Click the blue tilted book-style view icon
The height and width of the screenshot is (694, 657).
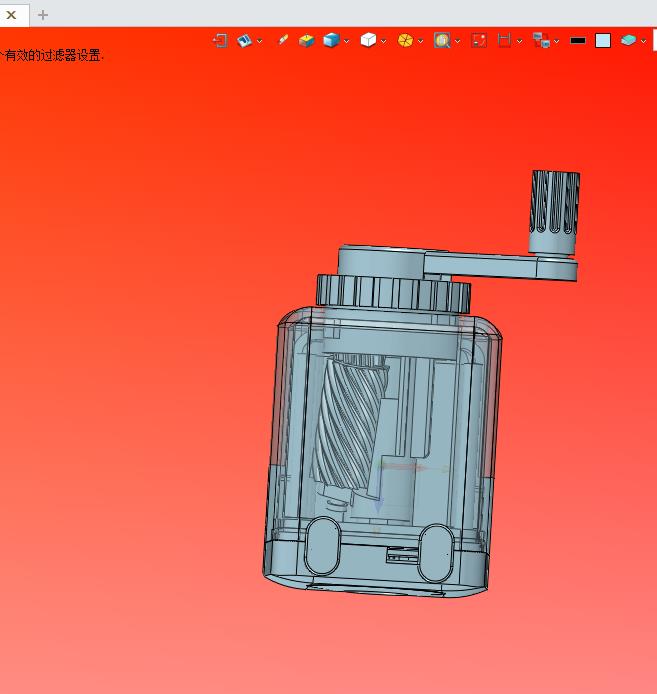244,41
